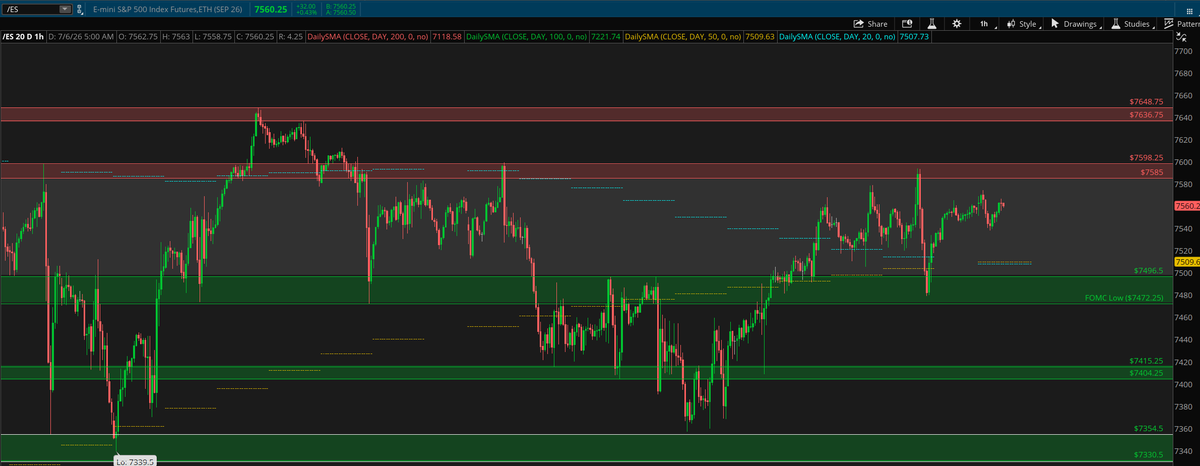Open the flask edit studies icon

[x=931, y=23]
